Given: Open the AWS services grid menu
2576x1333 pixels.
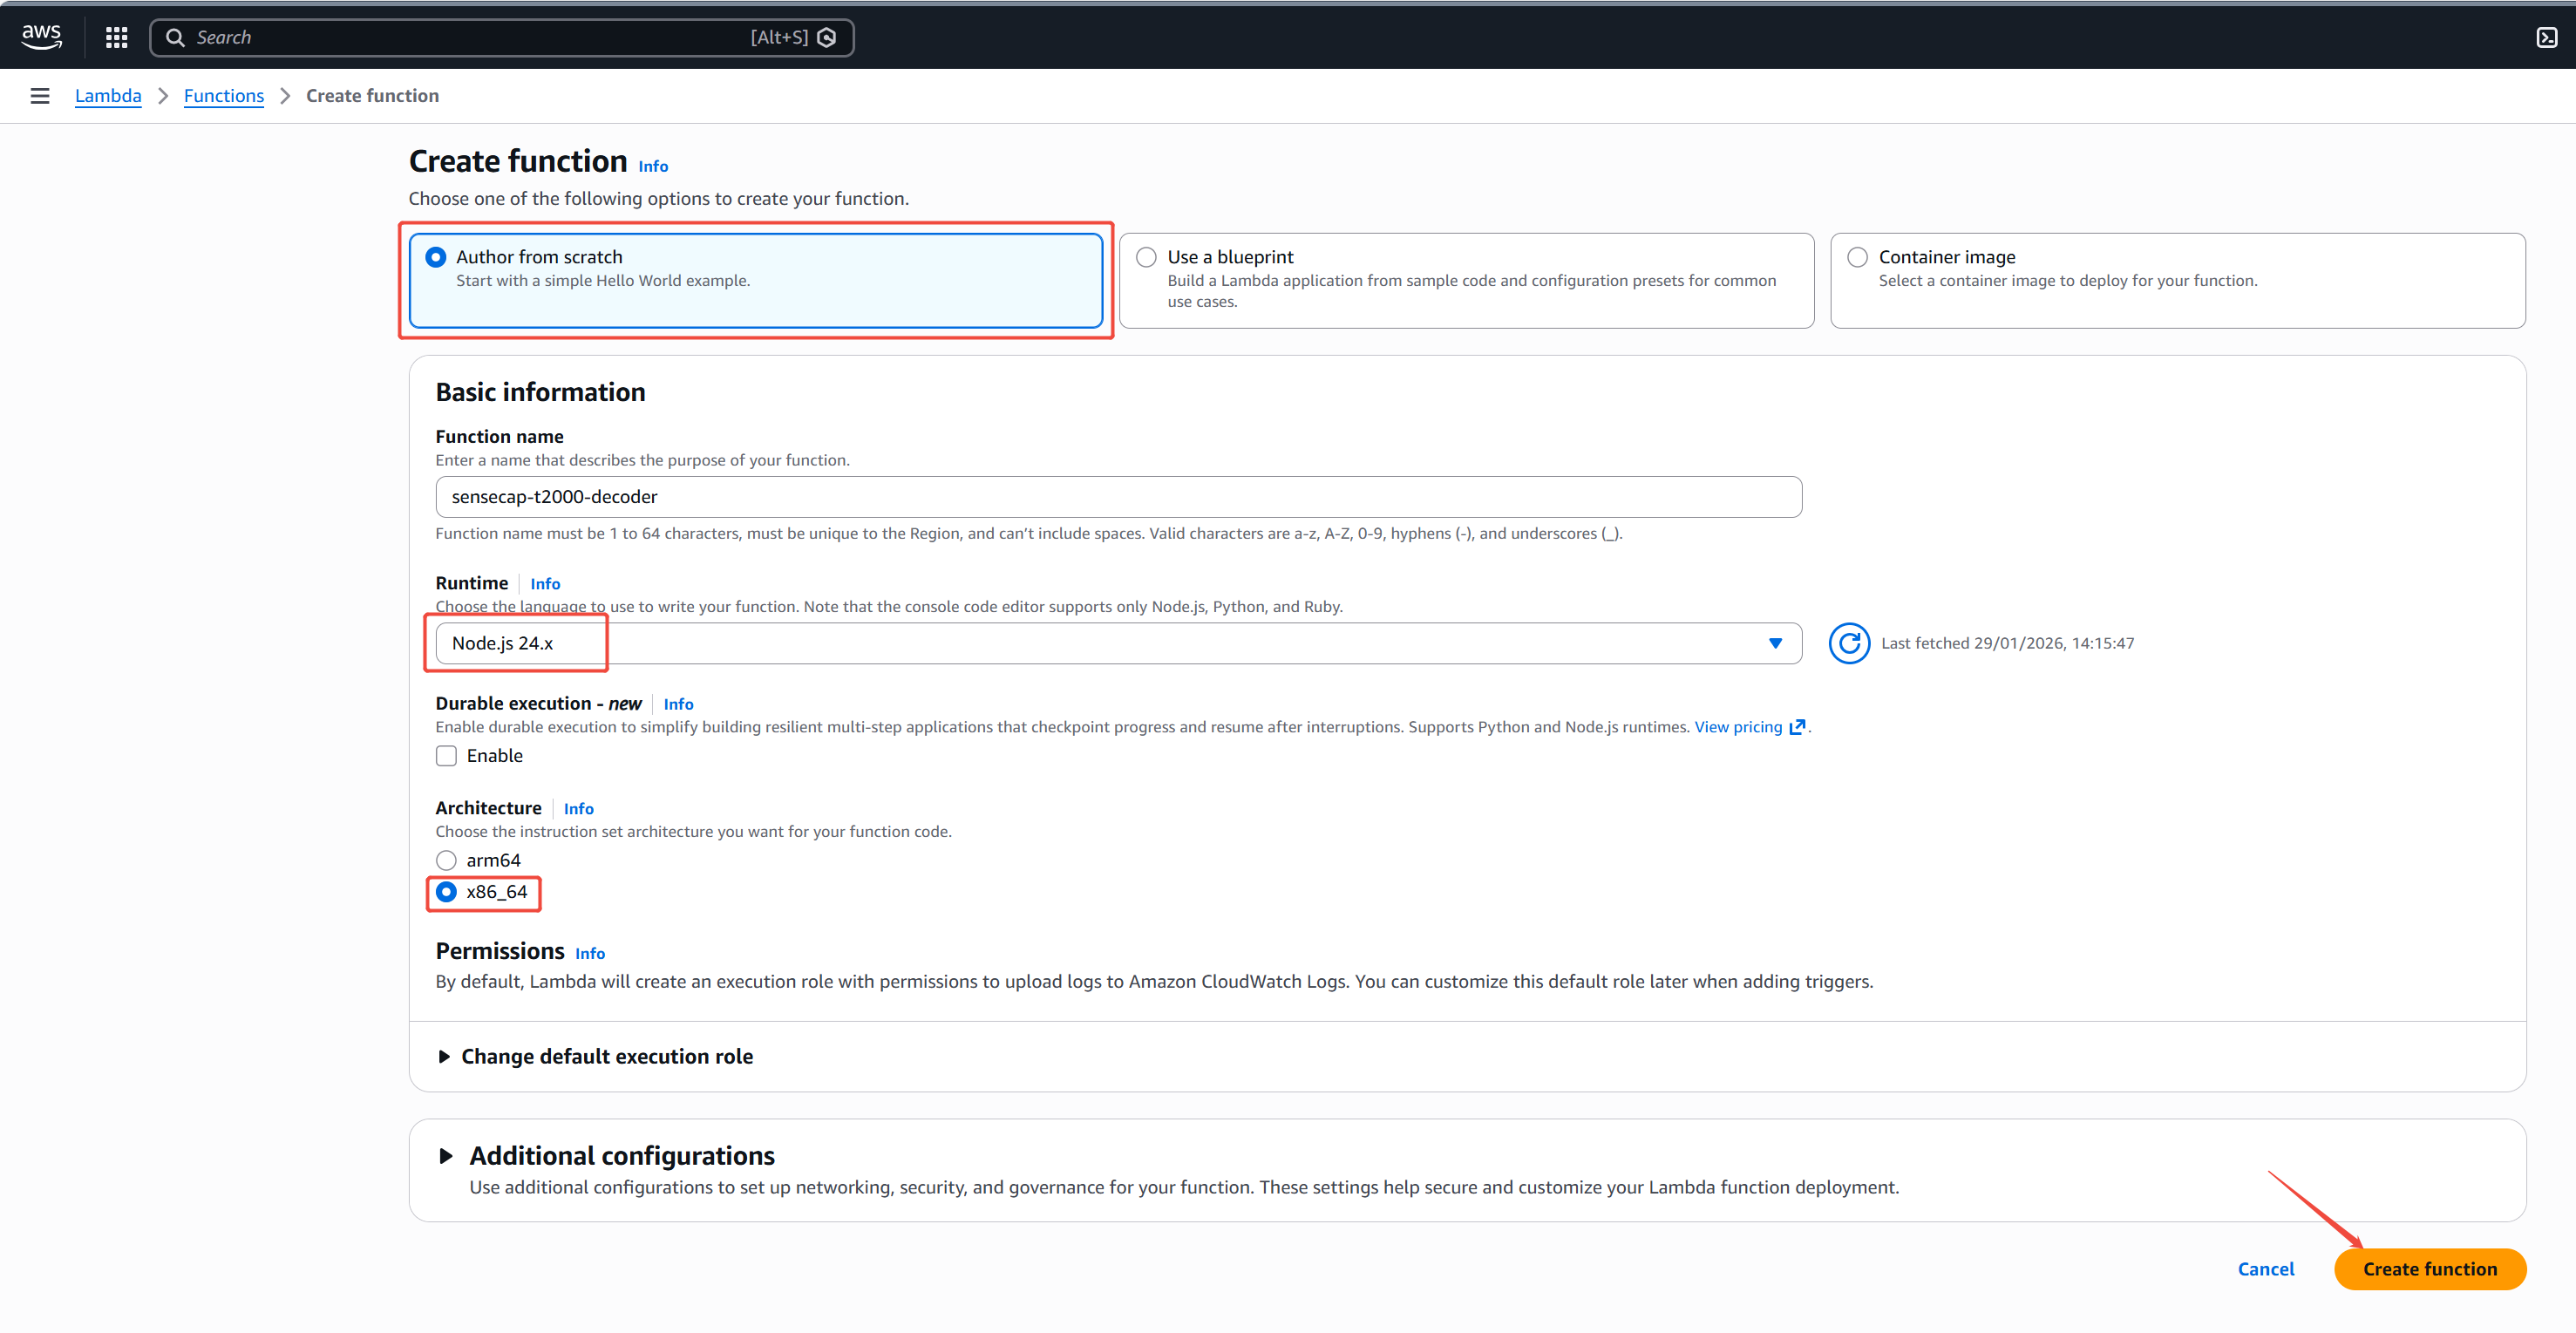Looking at the screenshot, I should 117,37.
